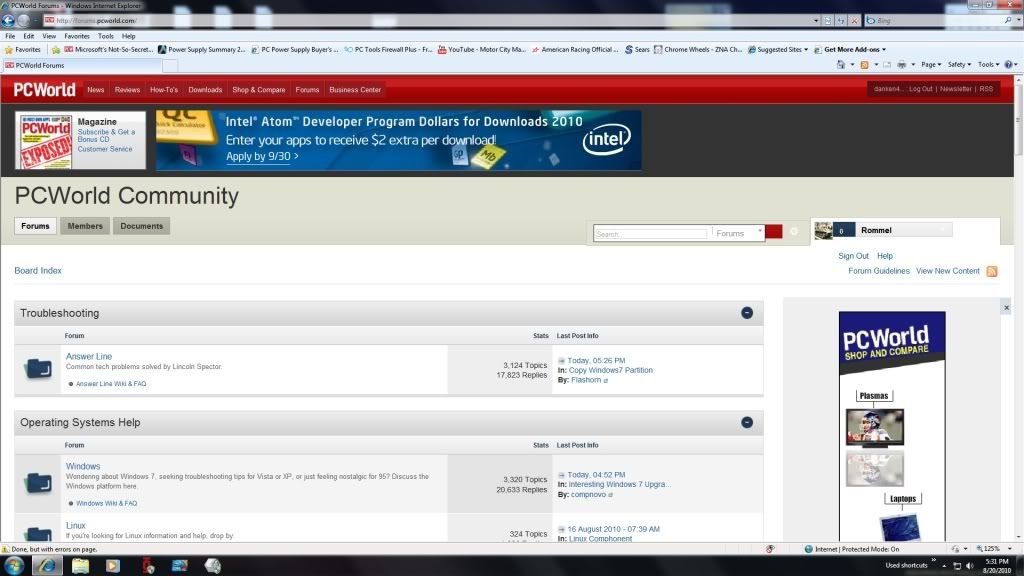
Task: Click the Sign Out link
Action: [x=853, y=256]
